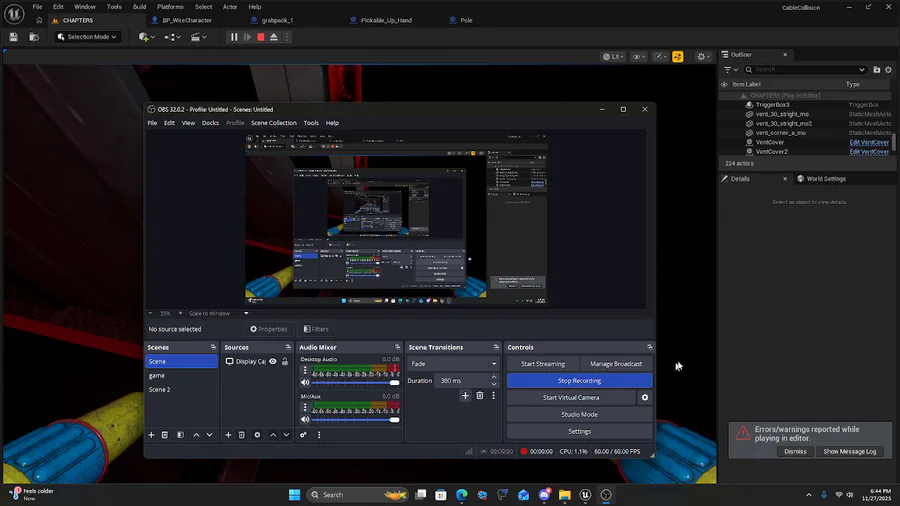Image resolution: width=900 pixels, height=506 pixels.
Task: Open the viewport Show eye dropdown
Action: pos(638,57)
